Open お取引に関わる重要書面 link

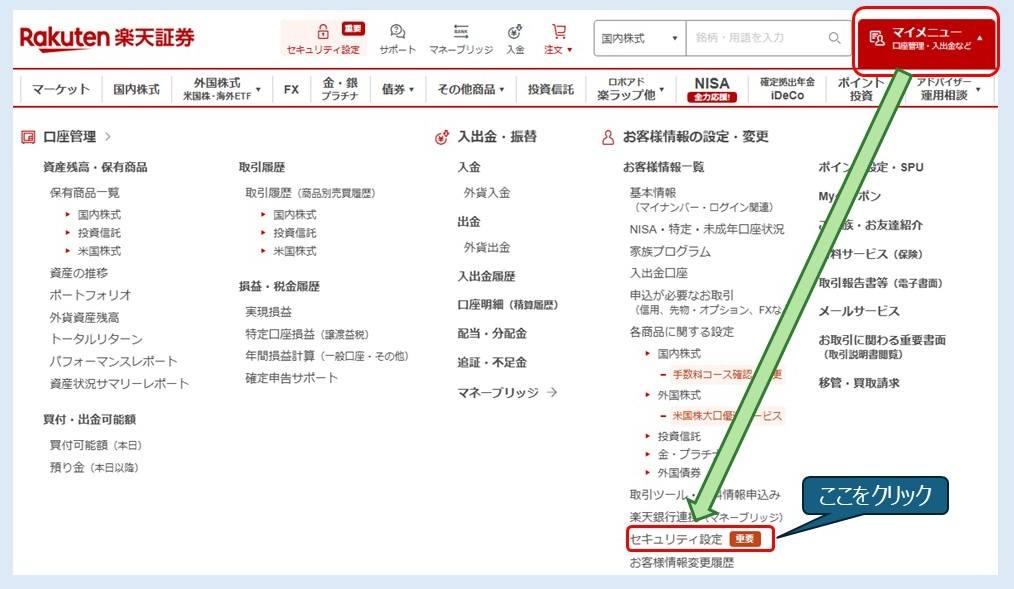point(882,347)
